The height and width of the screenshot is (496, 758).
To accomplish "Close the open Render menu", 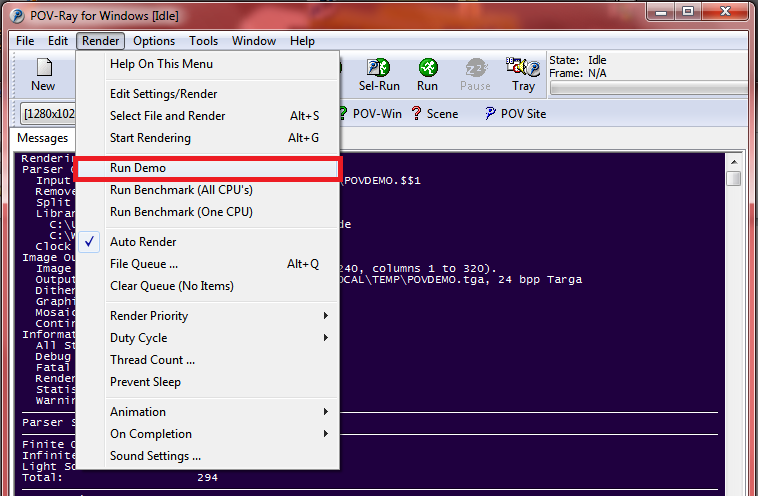I will click(x=101, y=41).
